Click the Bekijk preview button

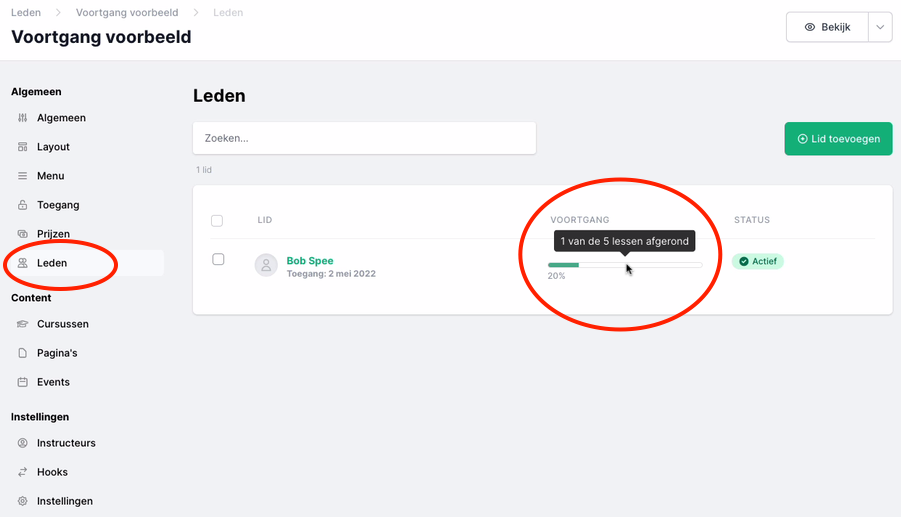(827, 27)
